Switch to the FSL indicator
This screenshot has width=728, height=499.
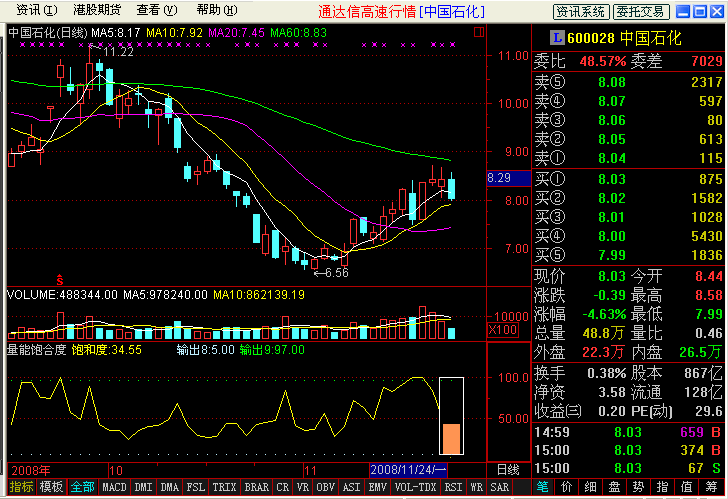click(195, 487)
